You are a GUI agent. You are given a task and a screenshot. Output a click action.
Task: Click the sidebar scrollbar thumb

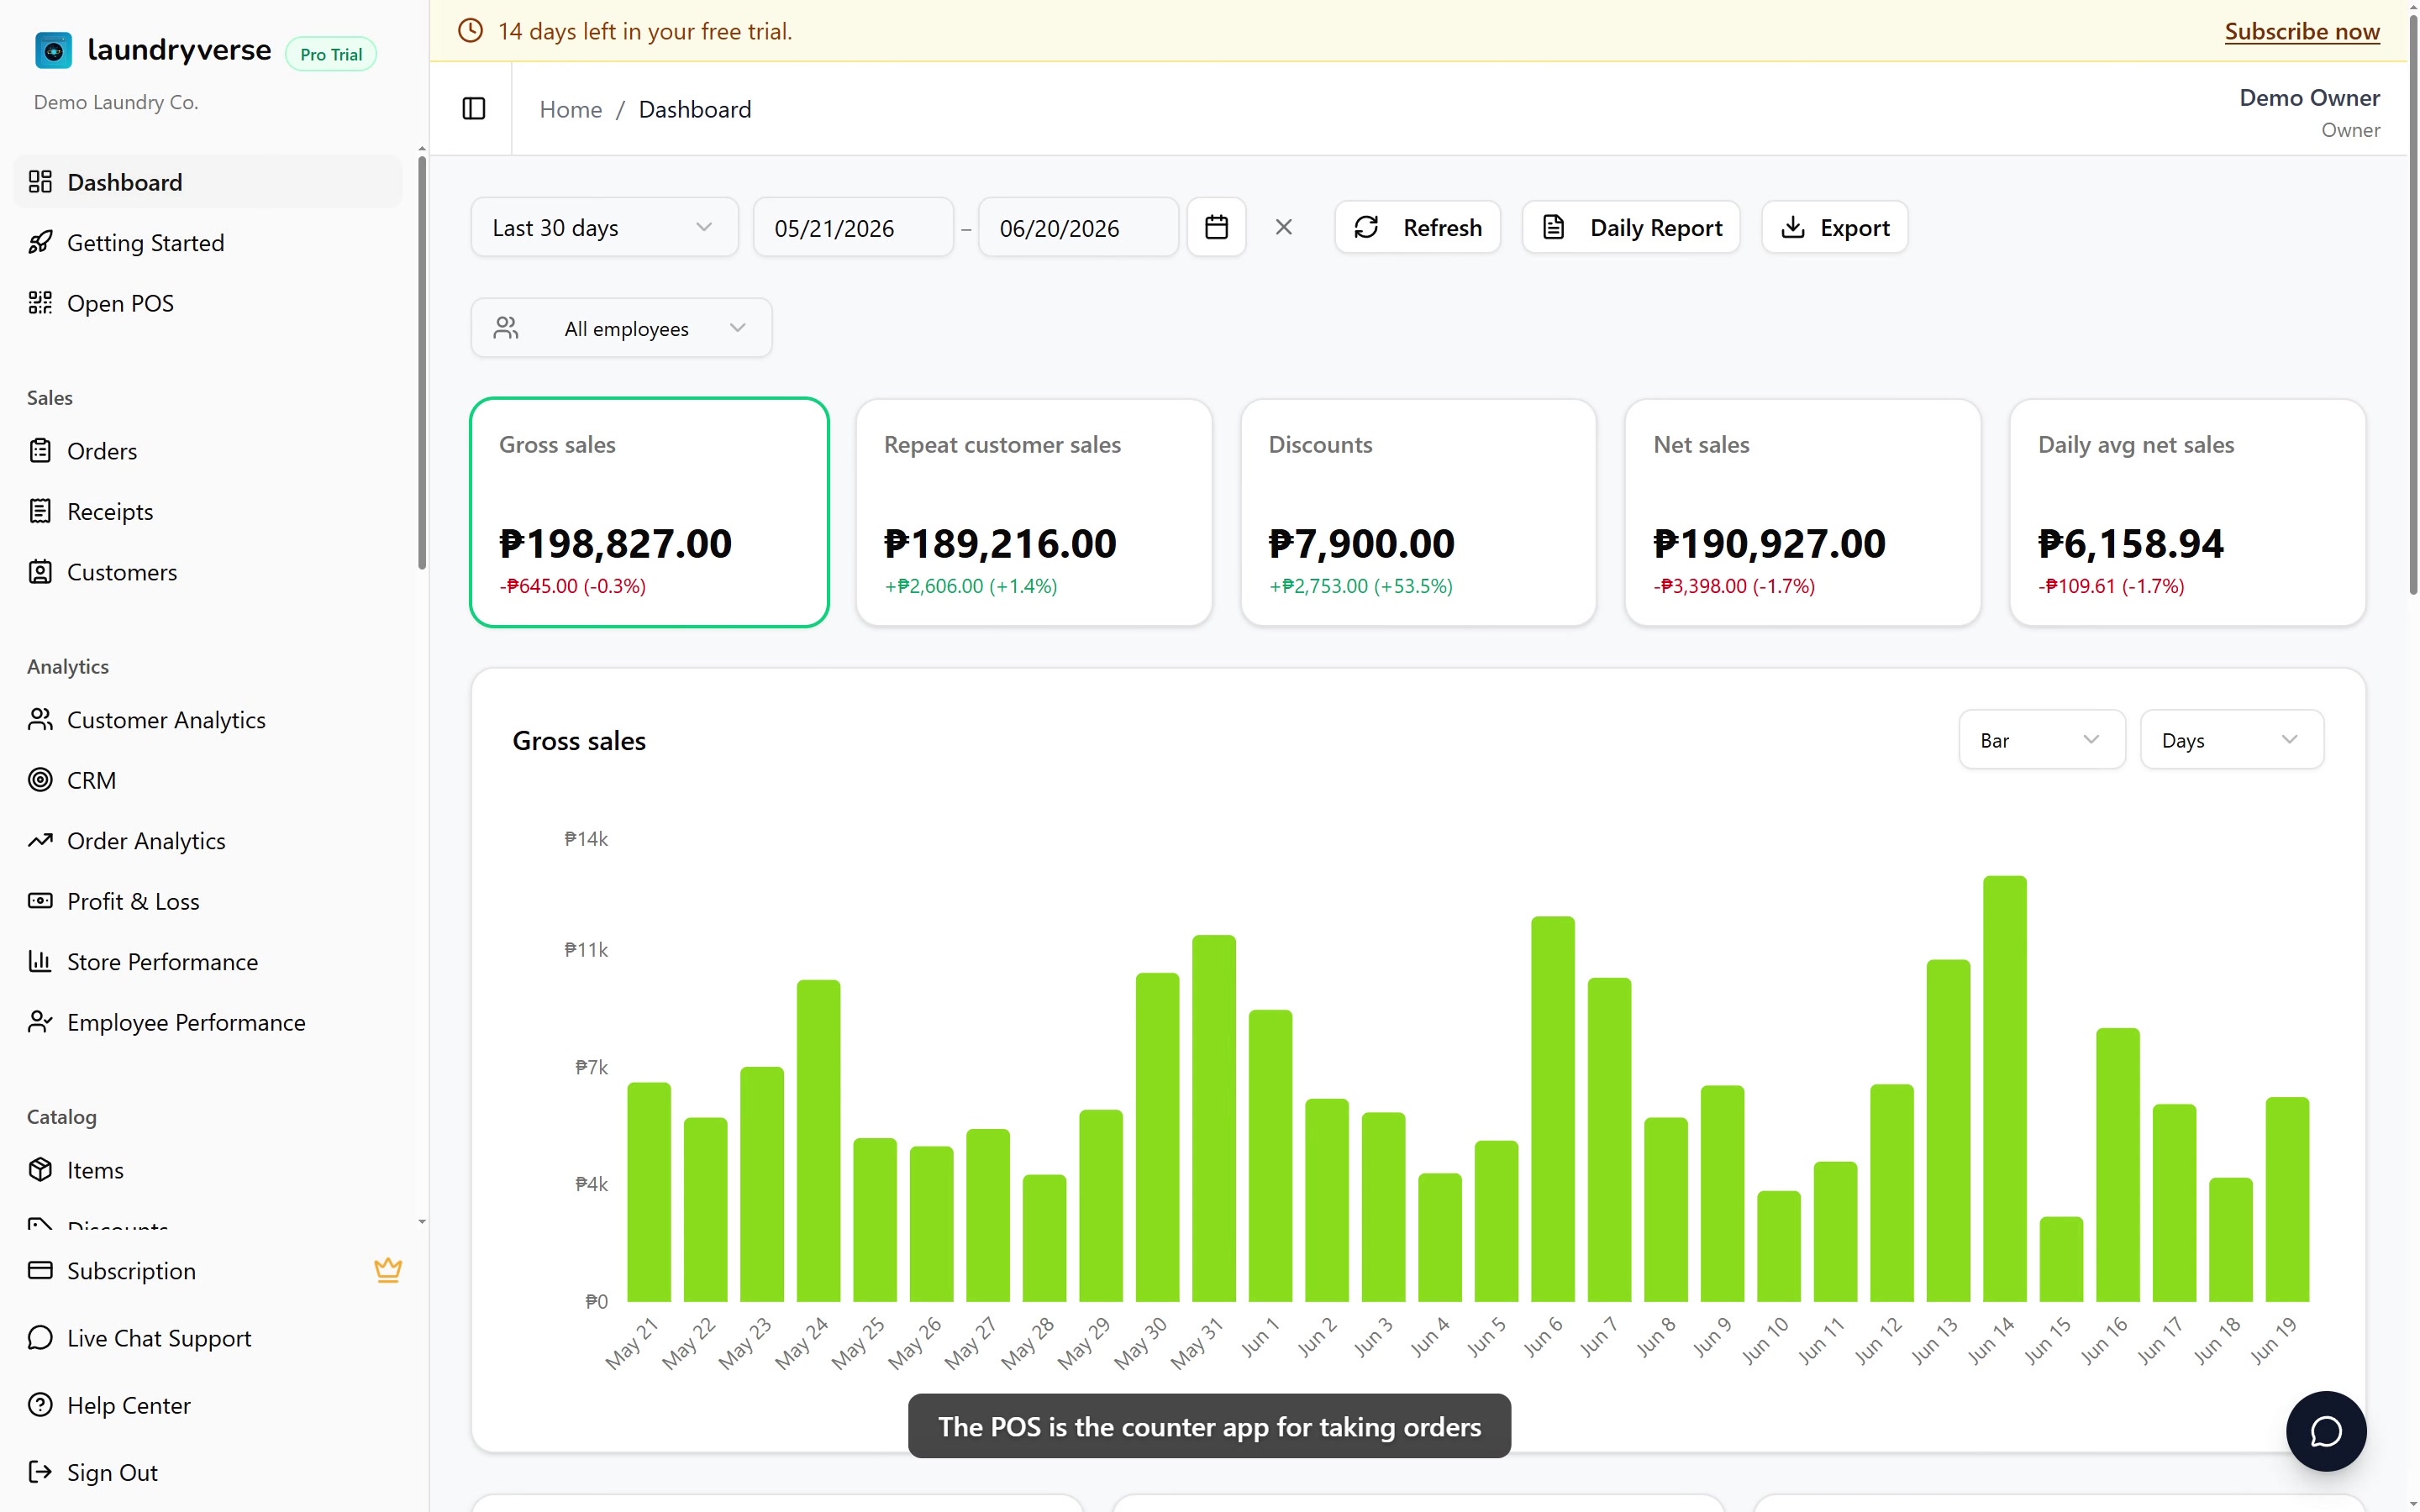point(422,362)
